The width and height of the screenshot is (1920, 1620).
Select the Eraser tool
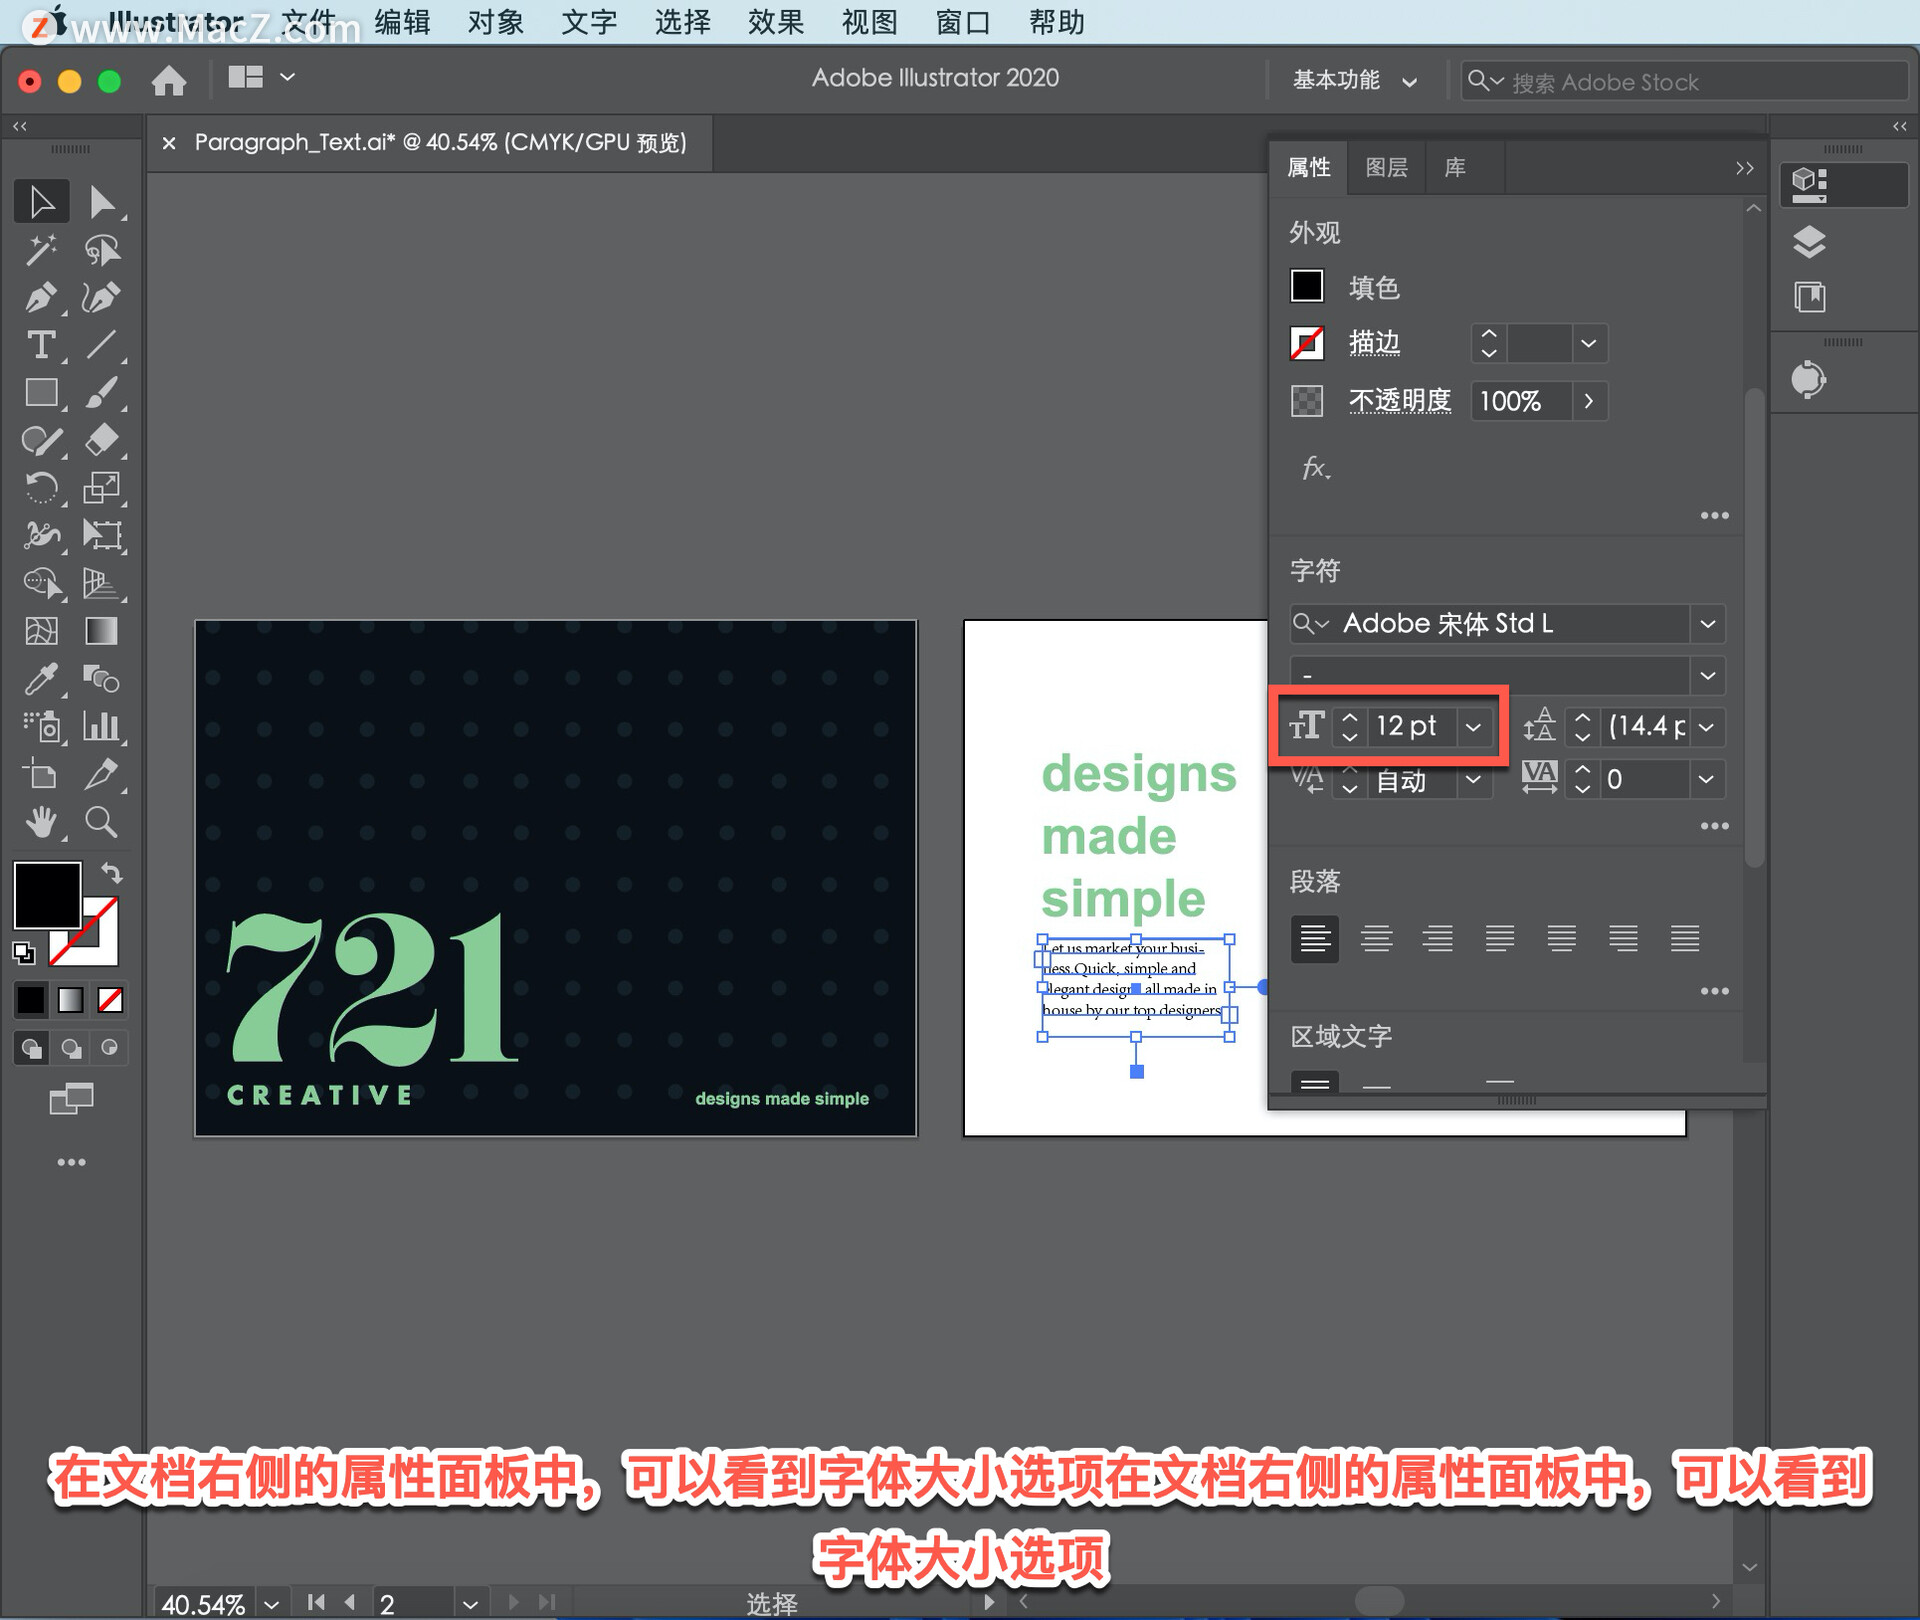pyautogui.click(x=101, y=440)
